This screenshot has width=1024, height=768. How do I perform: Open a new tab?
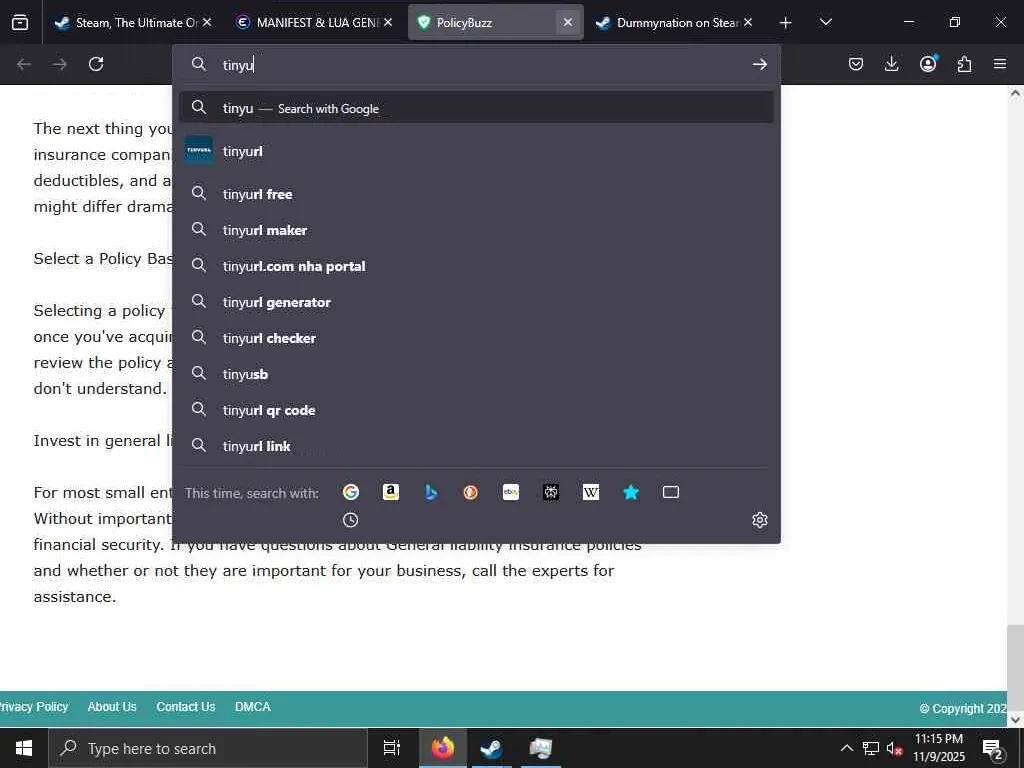pos(786,22)
